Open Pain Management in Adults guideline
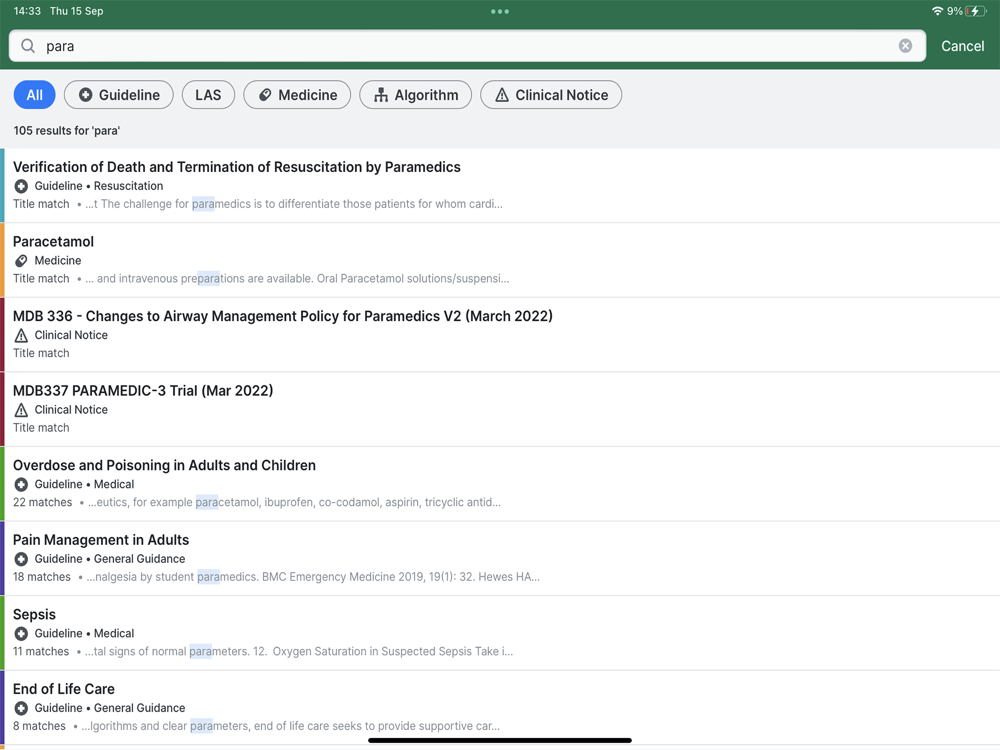The height and width of the screenshot is (750, 1000). [500, 559]
